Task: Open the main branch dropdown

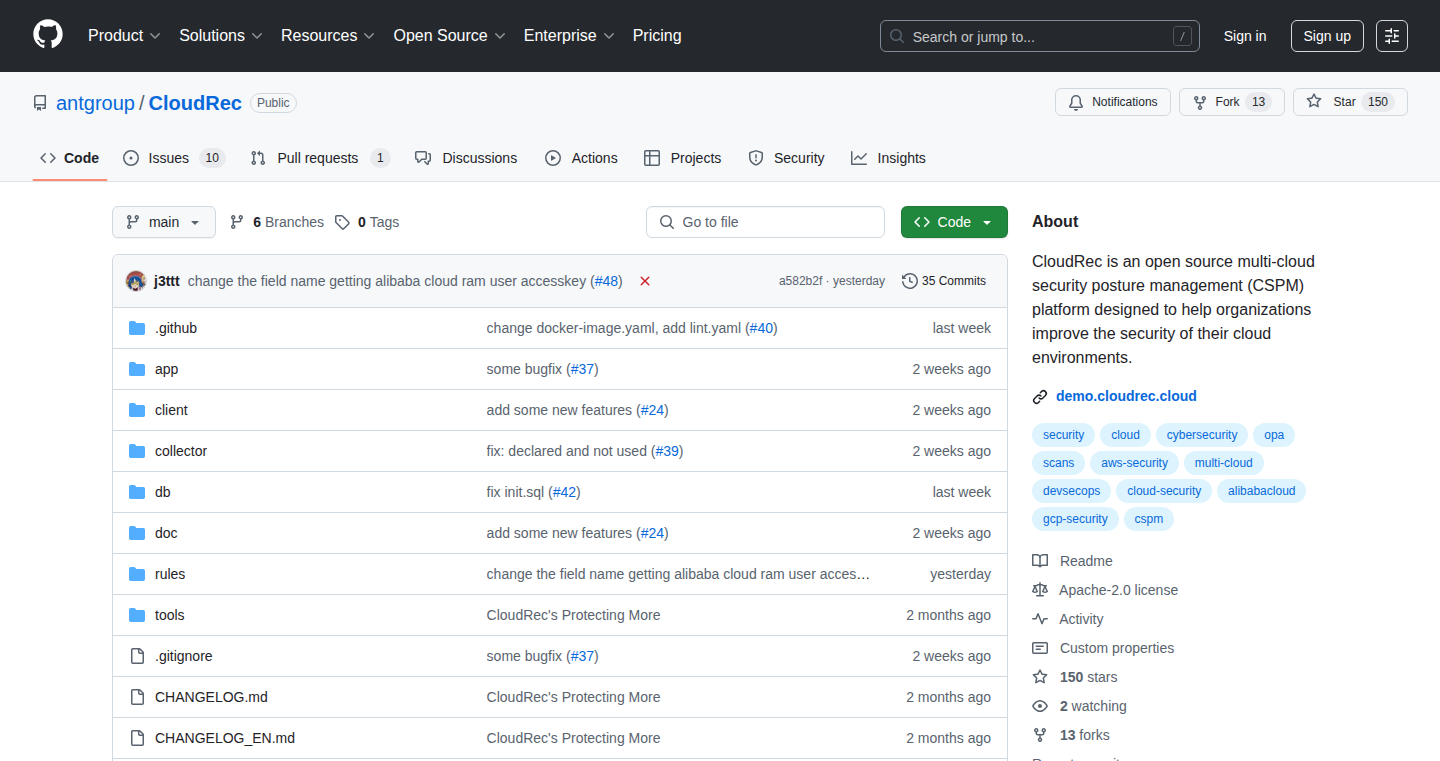Action: (x=164, y=222)
